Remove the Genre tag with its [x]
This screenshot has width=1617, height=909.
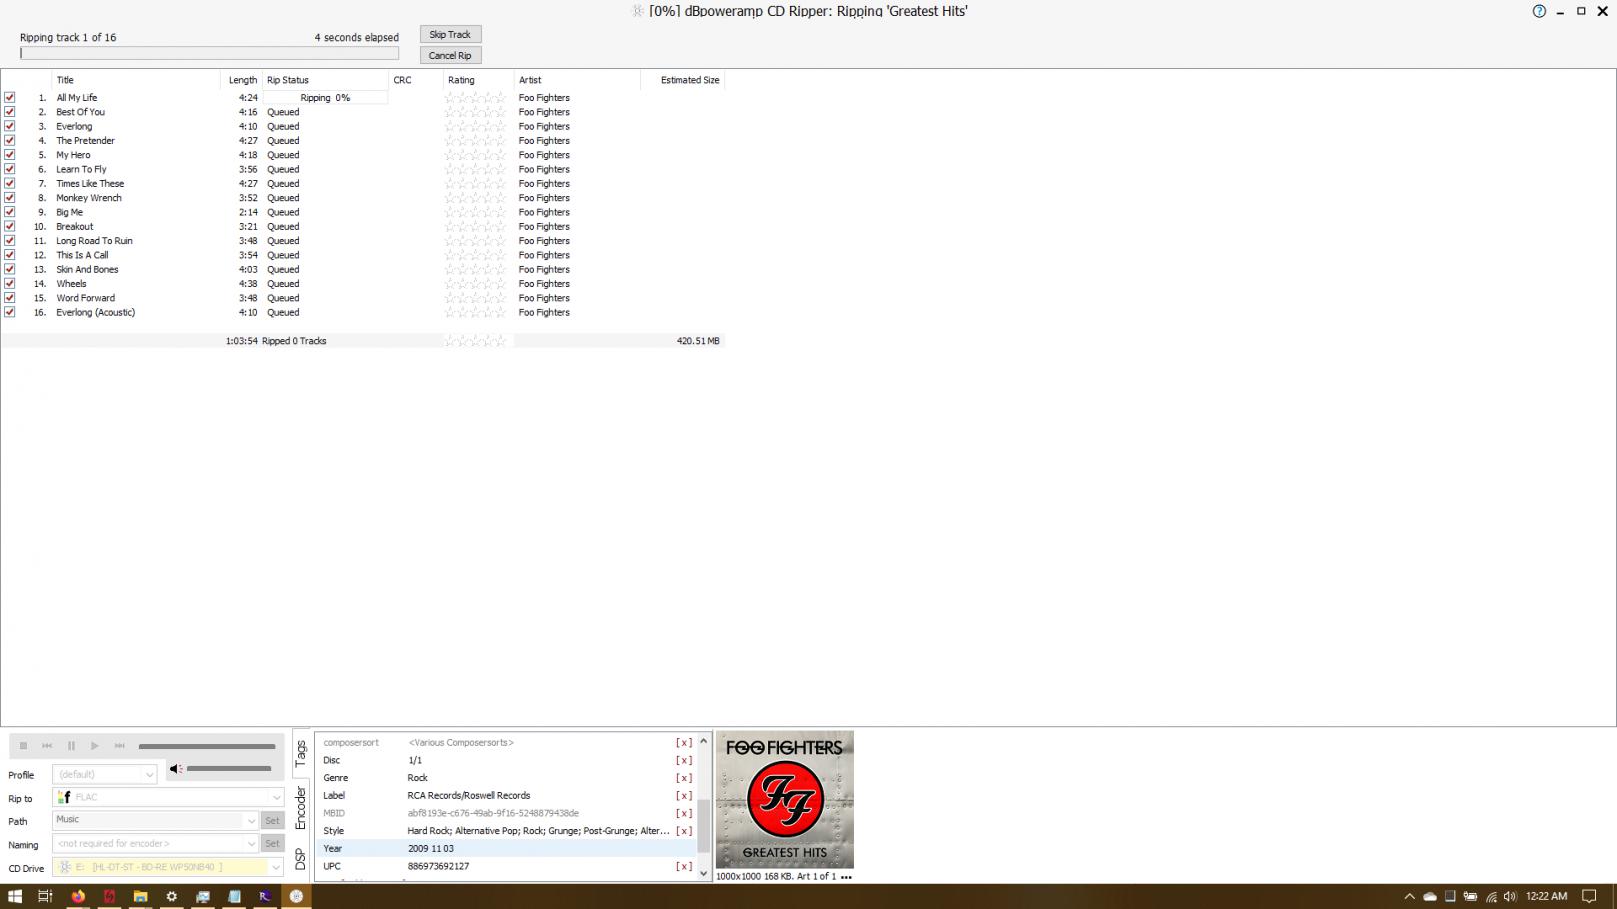click(x=684, y=778)
